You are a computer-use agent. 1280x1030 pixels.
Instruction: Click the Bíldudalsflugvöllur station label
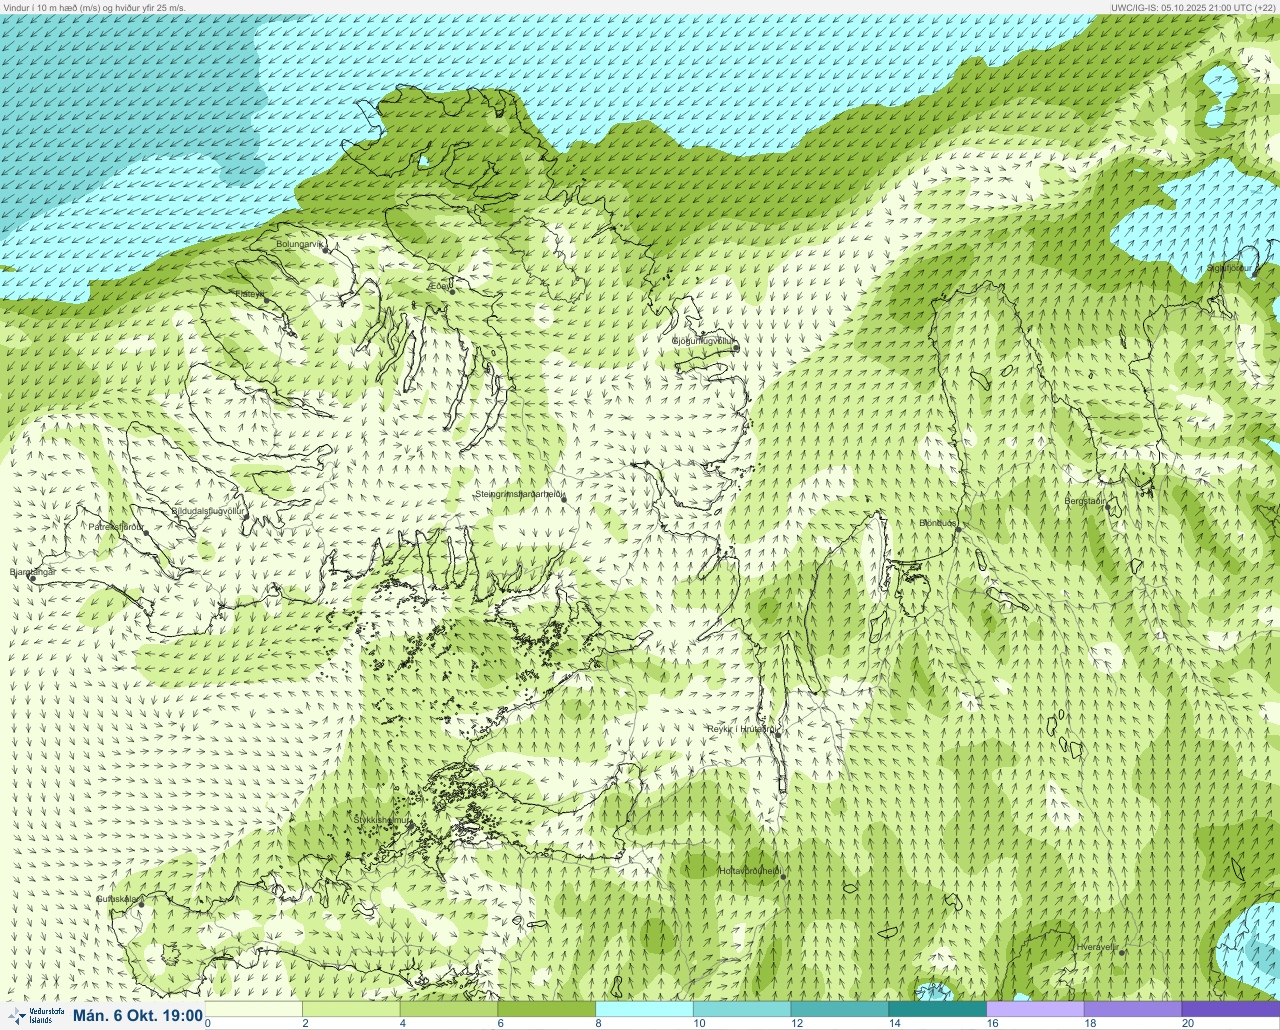[208, 511]
